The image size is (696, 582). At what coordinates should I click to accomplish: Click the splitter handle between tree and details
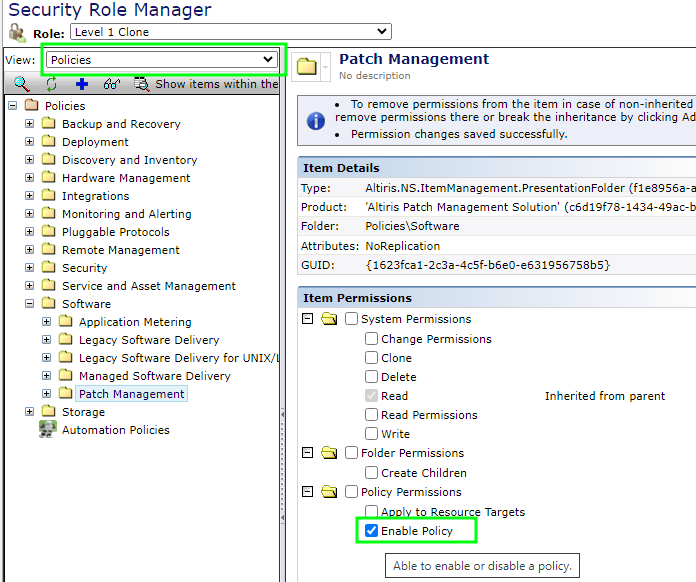pos(283,466)
